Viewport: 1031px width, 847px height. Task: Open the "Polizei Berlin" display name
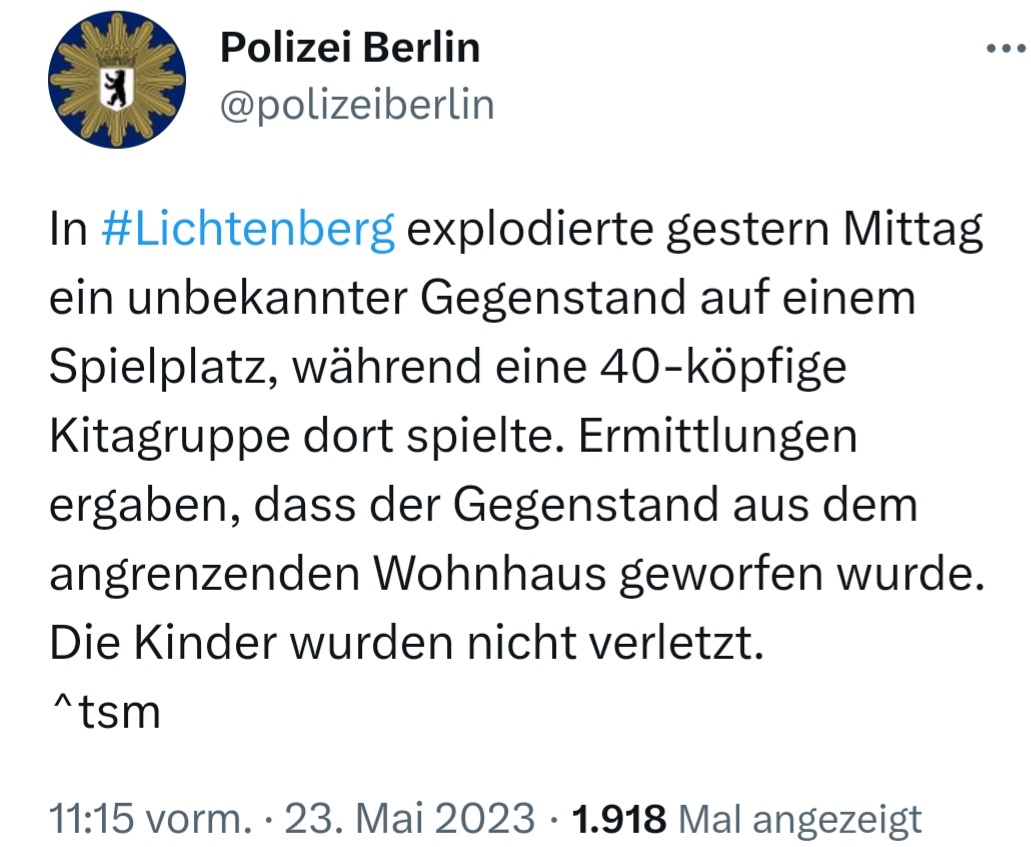[x=349, y=47]
